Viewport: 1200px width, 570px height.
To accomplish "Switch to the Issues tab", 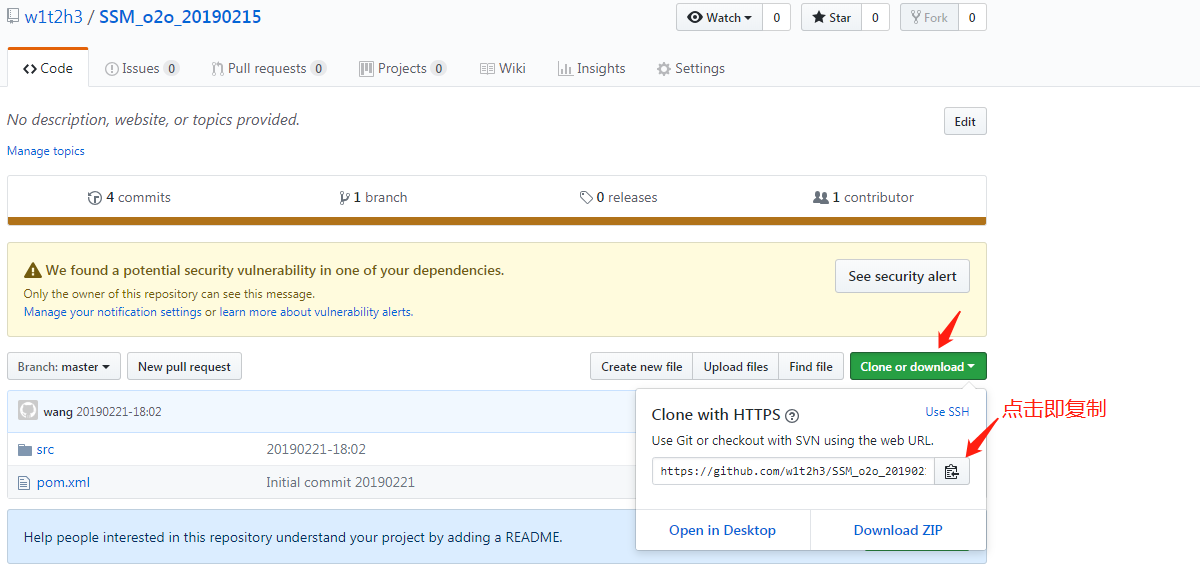I will [x=142, y=68].
